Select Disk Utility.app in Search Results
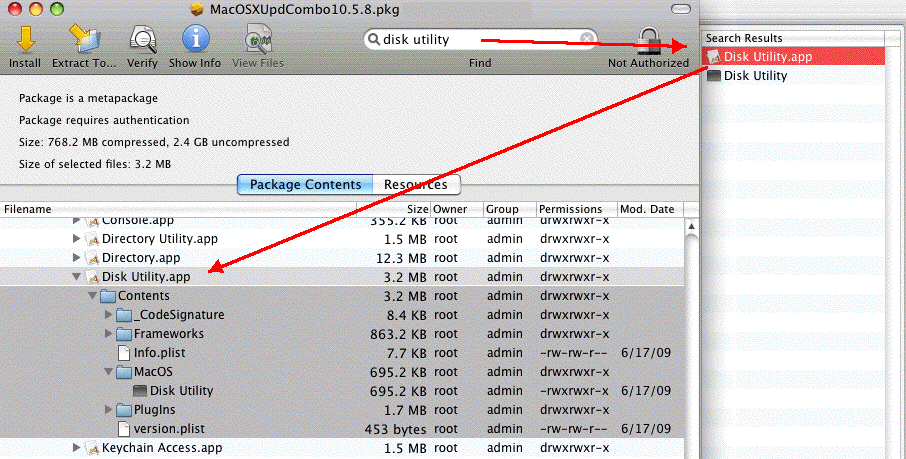Screen dimensions: 906x459 793,57
